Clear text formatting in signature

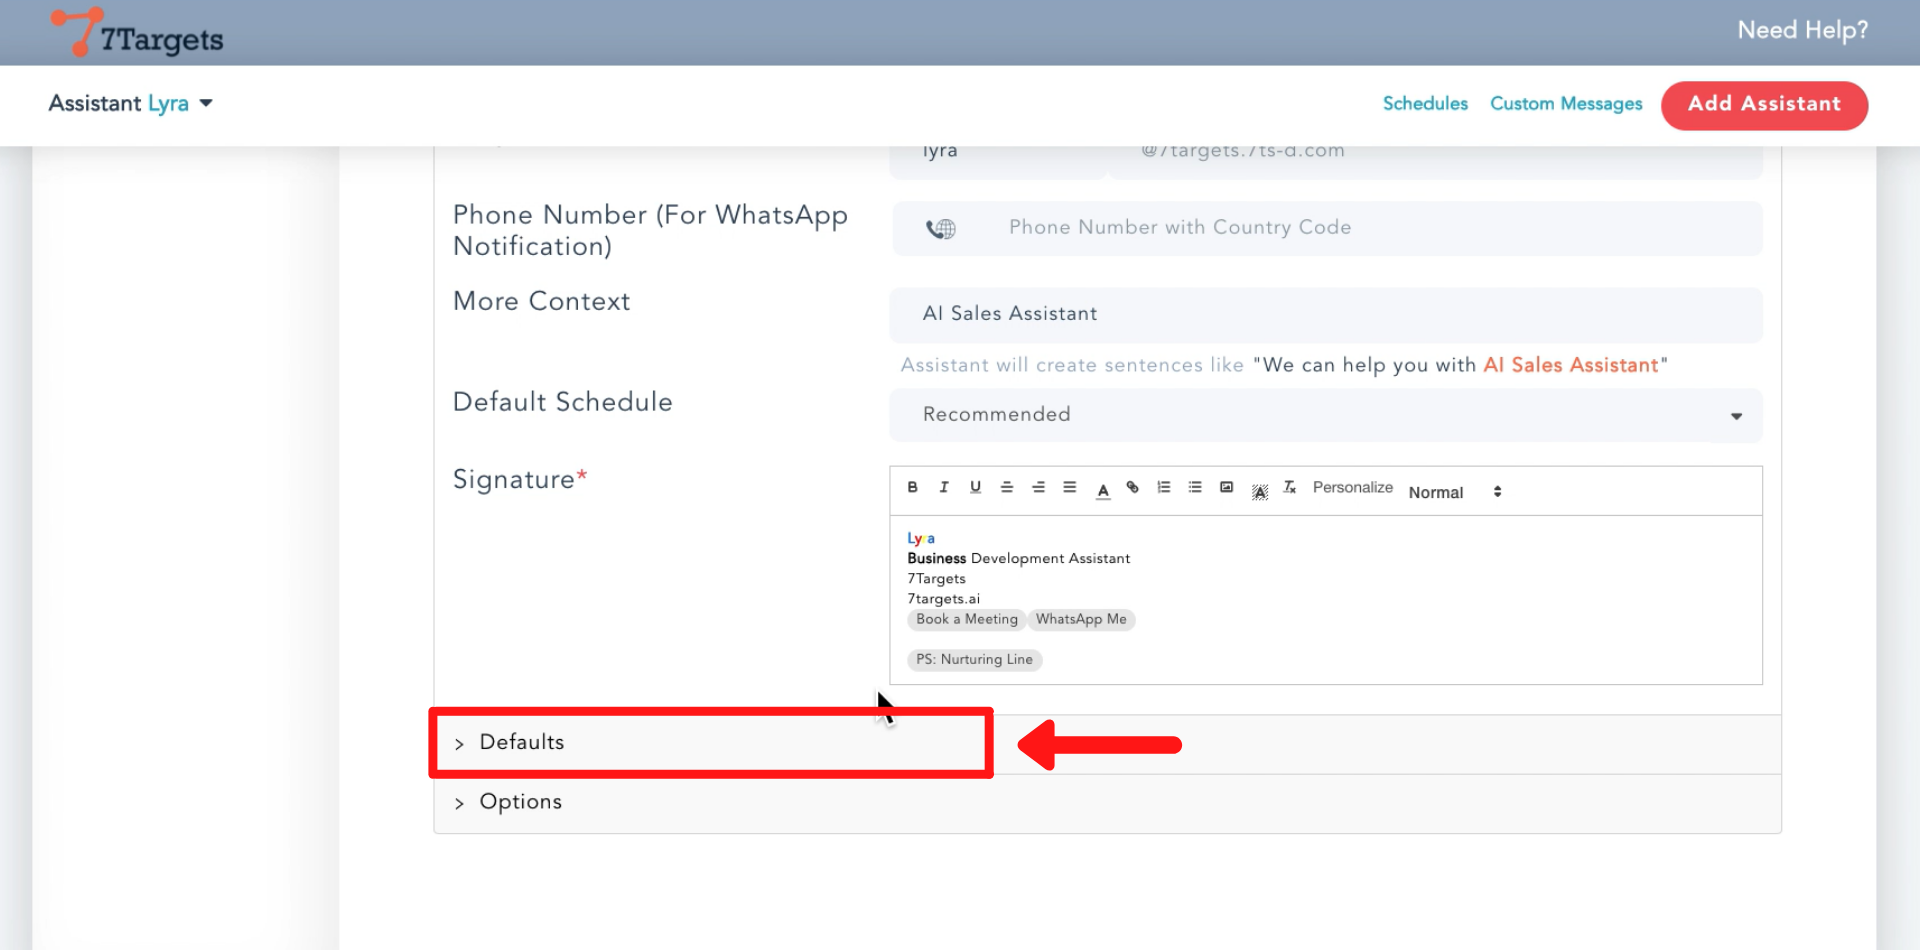tap(1289, 488)
